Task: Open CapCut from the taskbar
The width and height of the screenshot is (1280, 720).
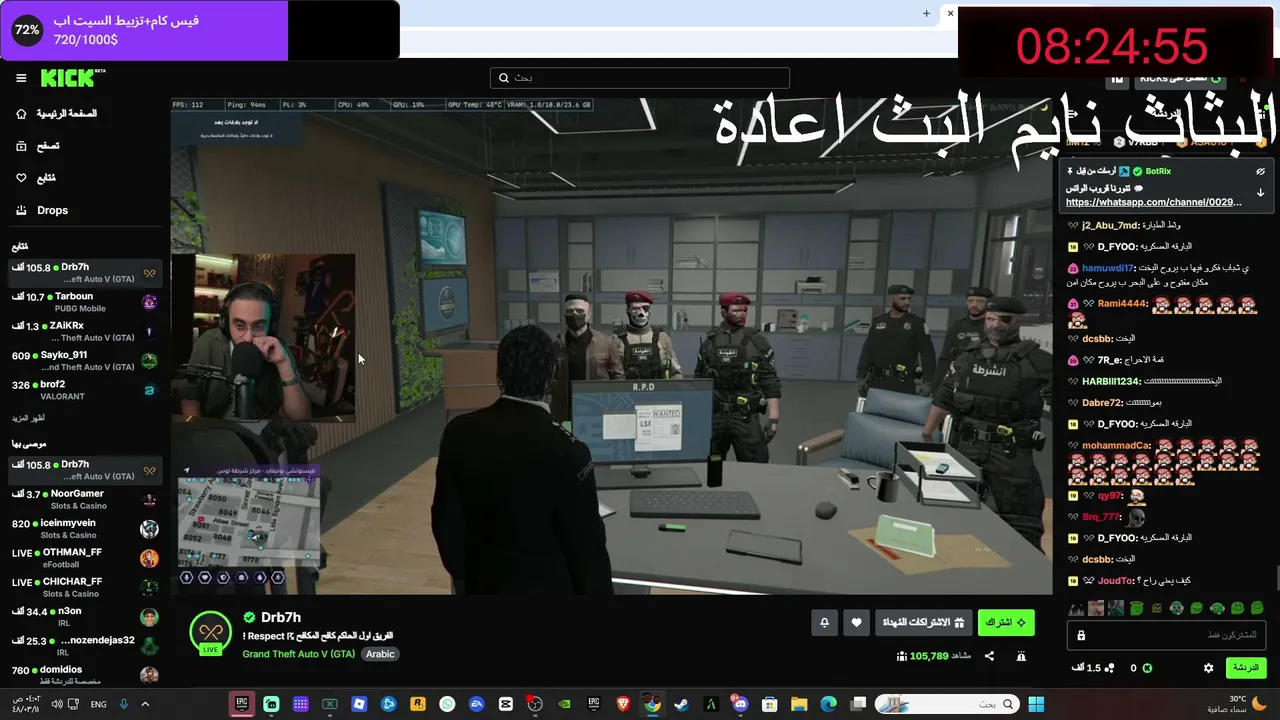Action: [506, 704]
